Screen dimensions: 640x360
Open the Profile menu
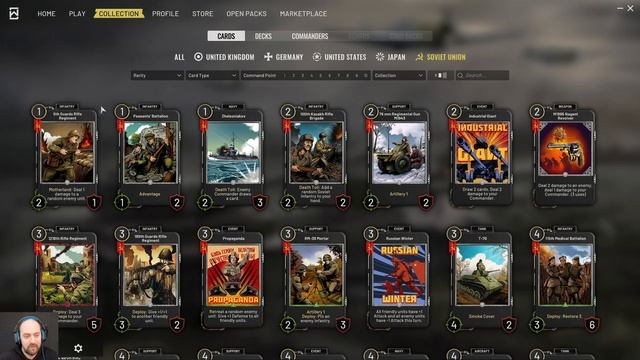[165, 13]
